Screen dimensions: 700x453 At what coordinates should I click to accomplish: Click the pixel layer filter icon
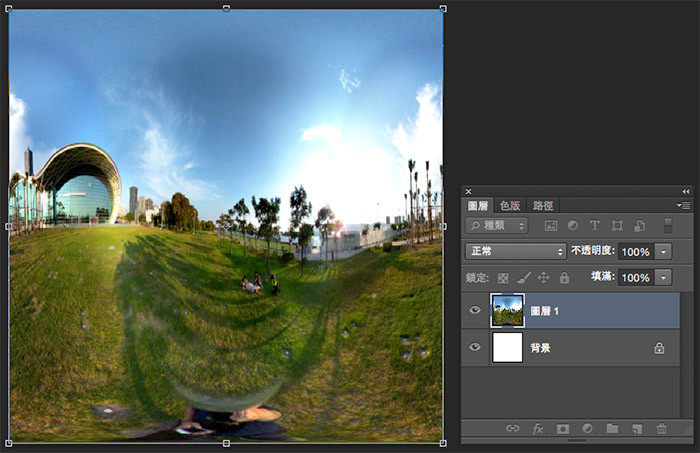(x=550, y=226)
